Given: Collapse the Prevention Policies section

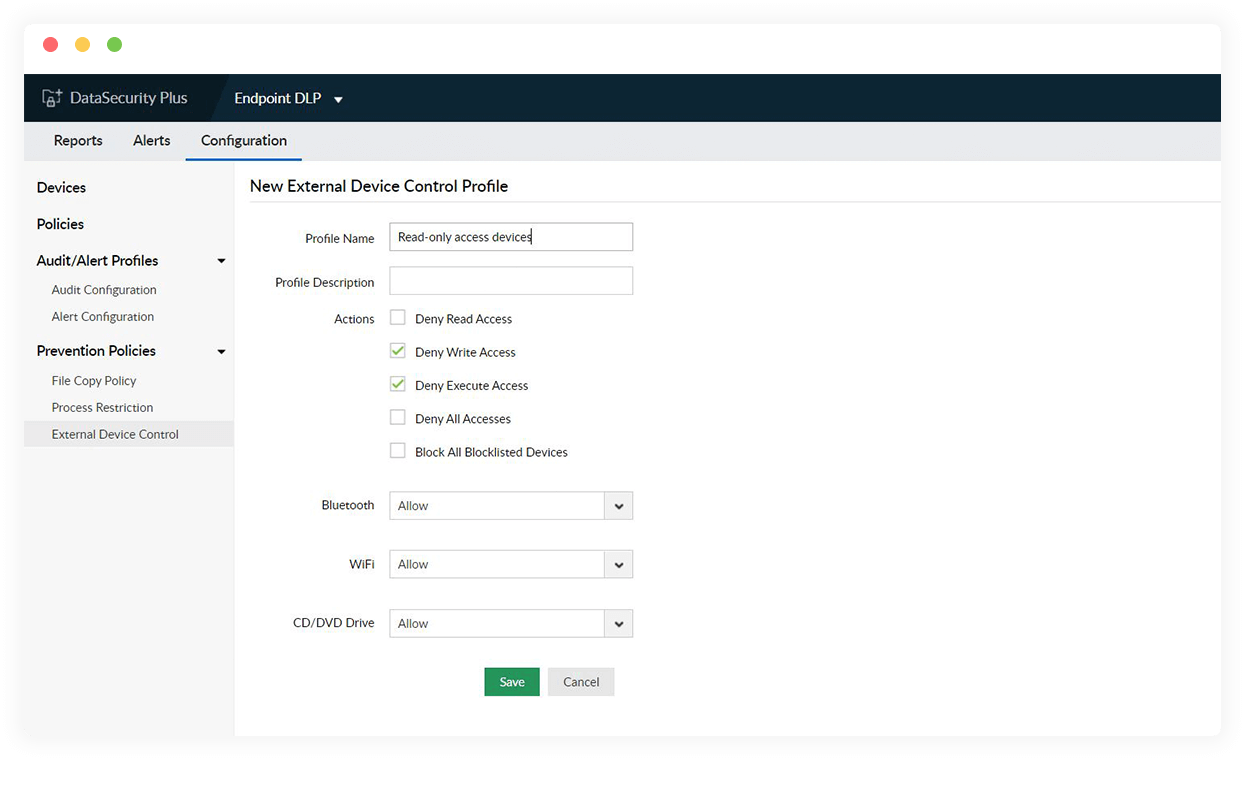Looking at the screenshot, I should pyautogui.click(x=221, y=351).
